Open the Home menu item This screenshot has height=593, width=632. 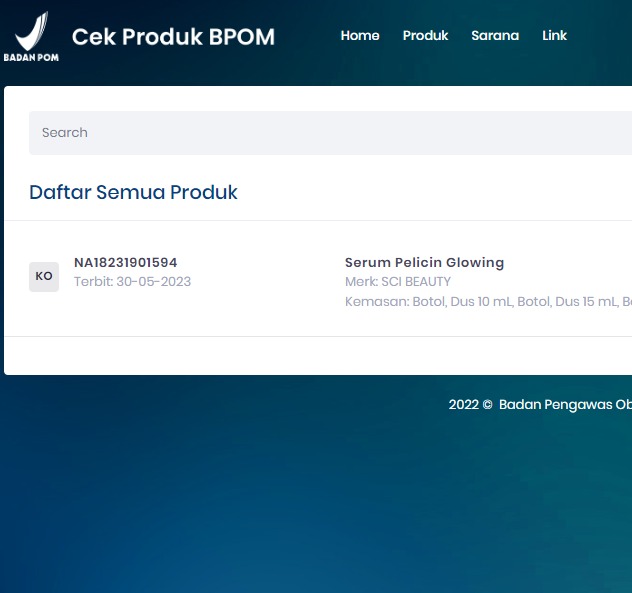360,35
